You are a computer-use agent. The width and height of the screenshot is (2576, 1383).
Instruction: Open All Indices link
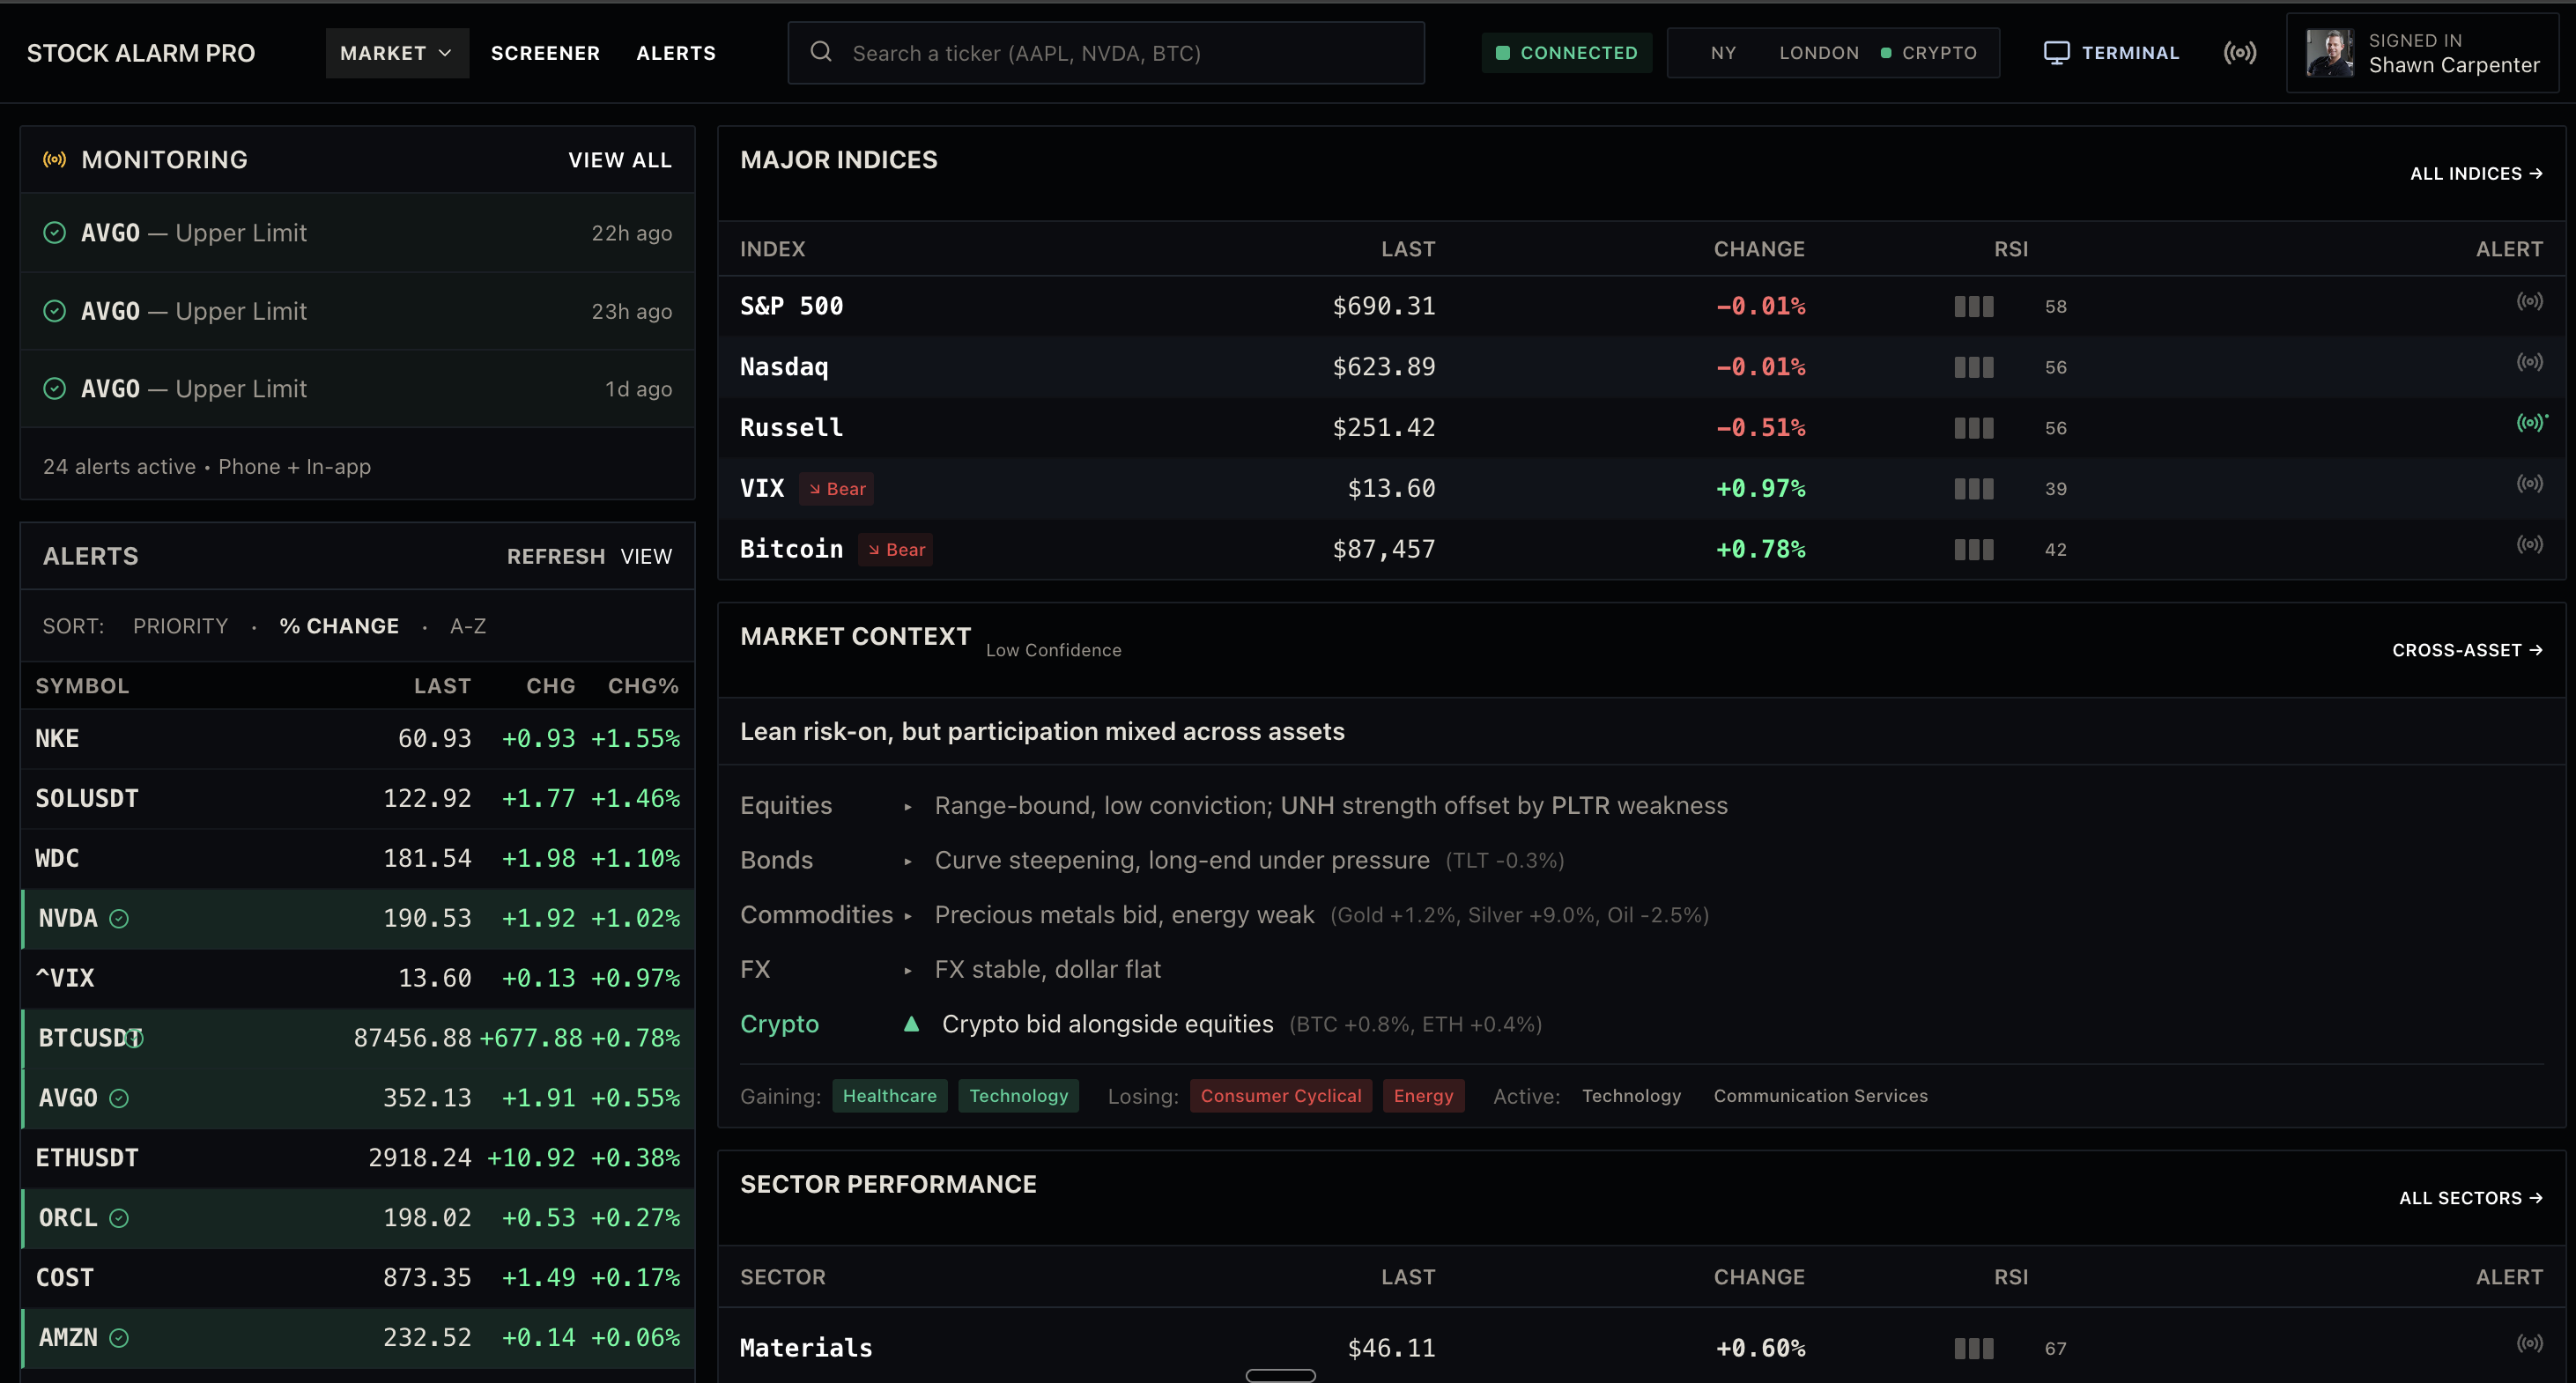2476,174
